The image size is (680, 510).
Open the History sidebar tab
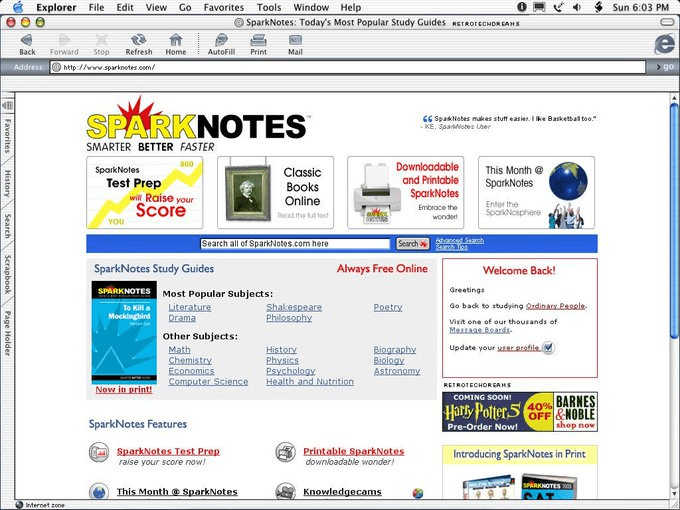8,184
